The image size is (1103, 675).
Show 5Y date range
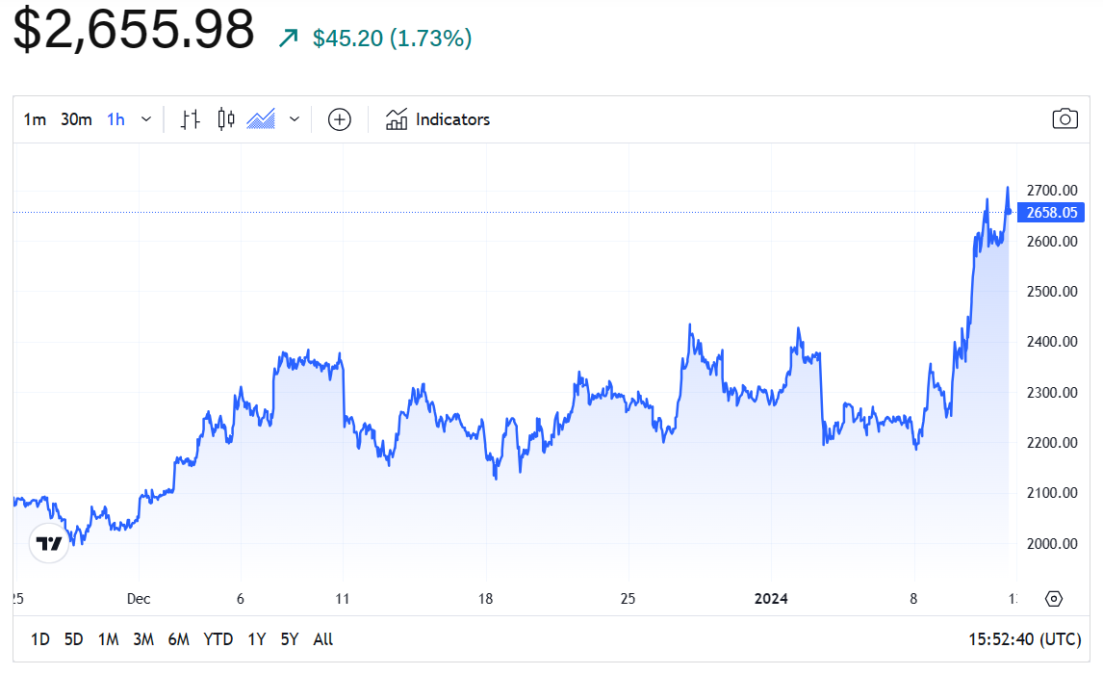click(289, 639)
